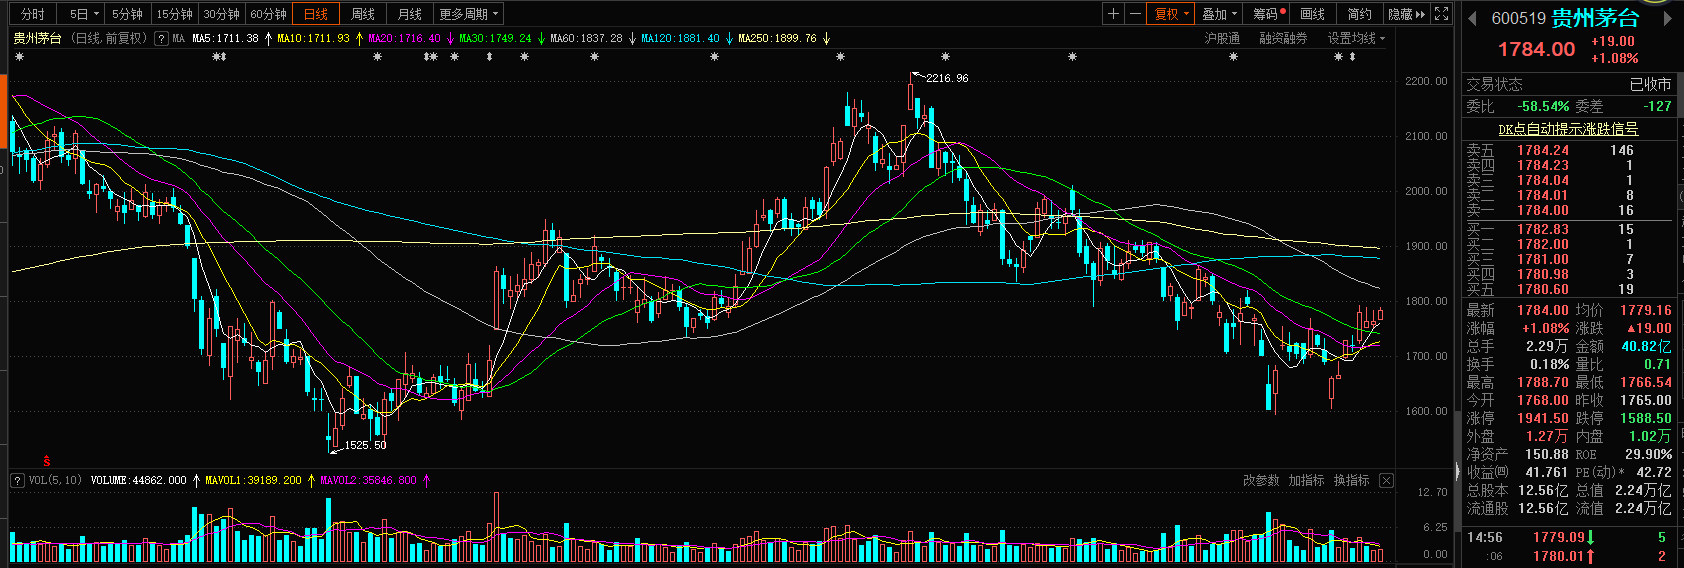Image resolution: width=1684 pixels, height=568 pixels.
Task: Switch to the 周线 weekly tab
Action: tap(362, 14)
